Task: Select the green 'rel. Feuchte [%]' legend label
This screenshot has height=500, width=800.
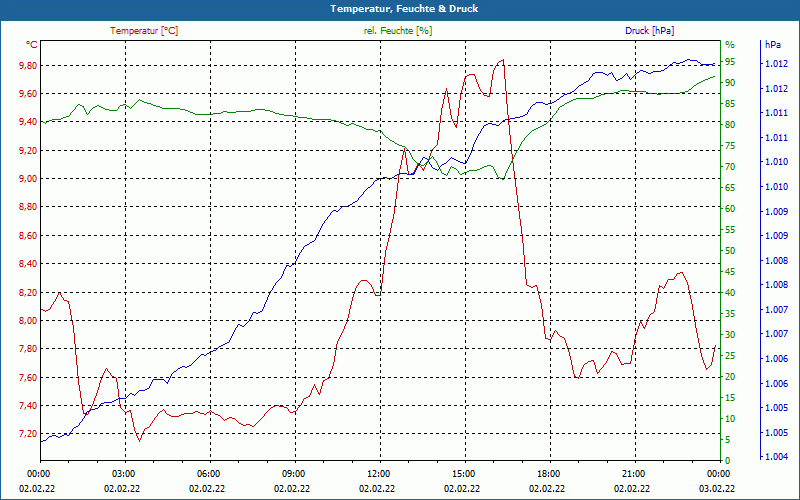Action: point(398,31)
